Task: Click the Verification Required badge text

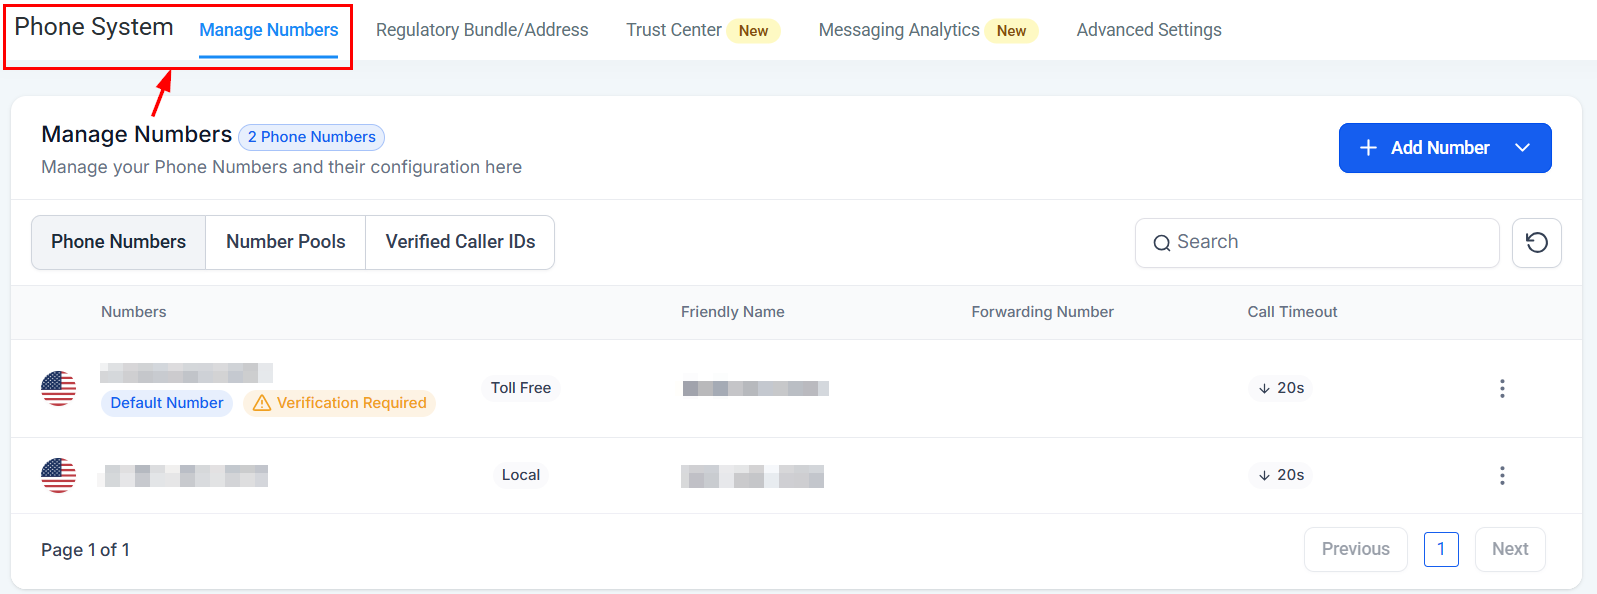Action: click(351, 403)
